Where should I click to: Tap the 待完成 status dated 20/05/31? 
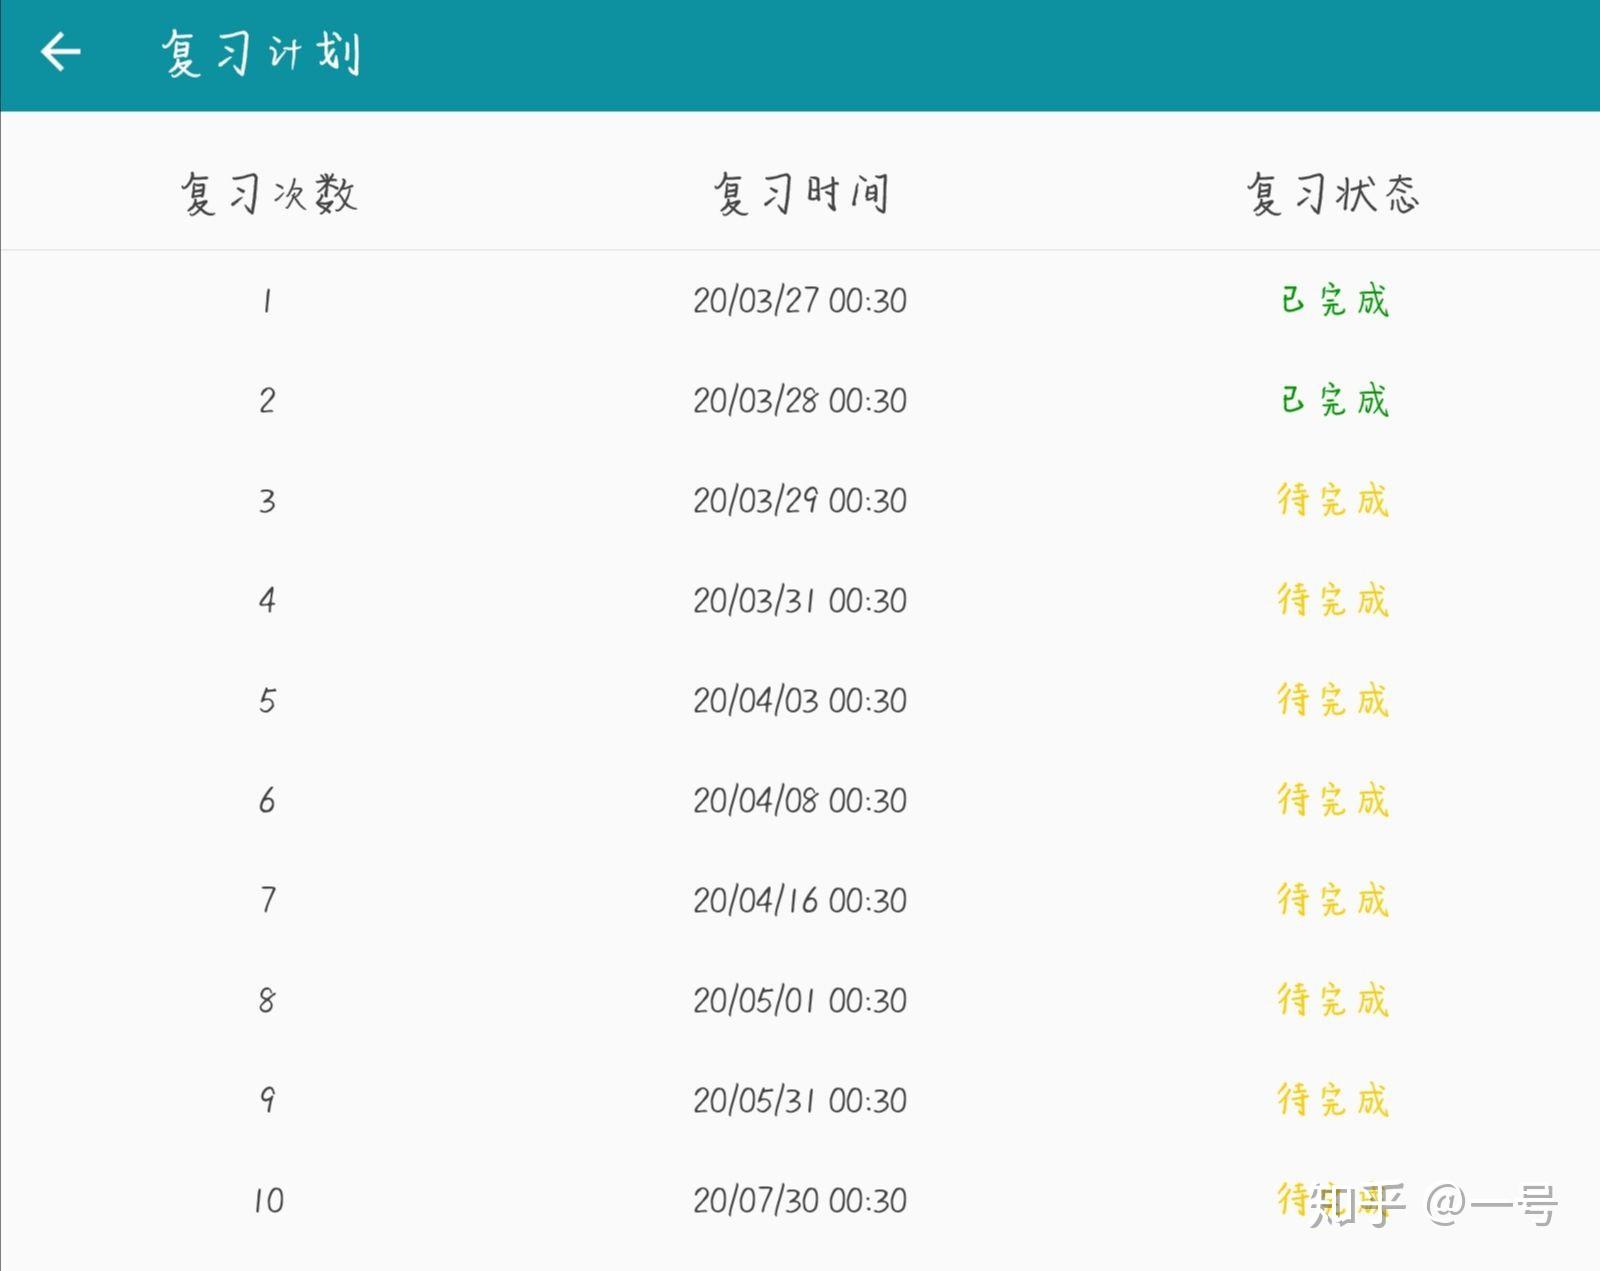[x=1333, y=1100]
